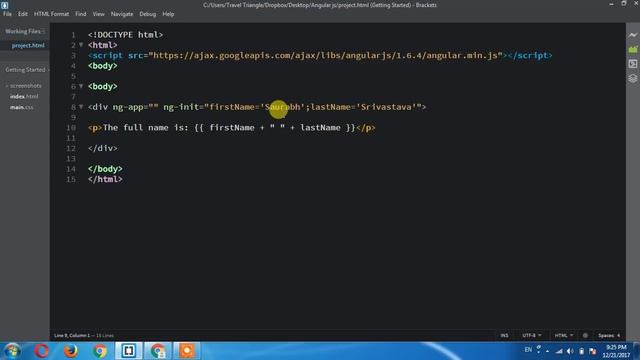Collapse the div fold on line 8
This screenshot has width=640, height=360.
coord(81,107)
